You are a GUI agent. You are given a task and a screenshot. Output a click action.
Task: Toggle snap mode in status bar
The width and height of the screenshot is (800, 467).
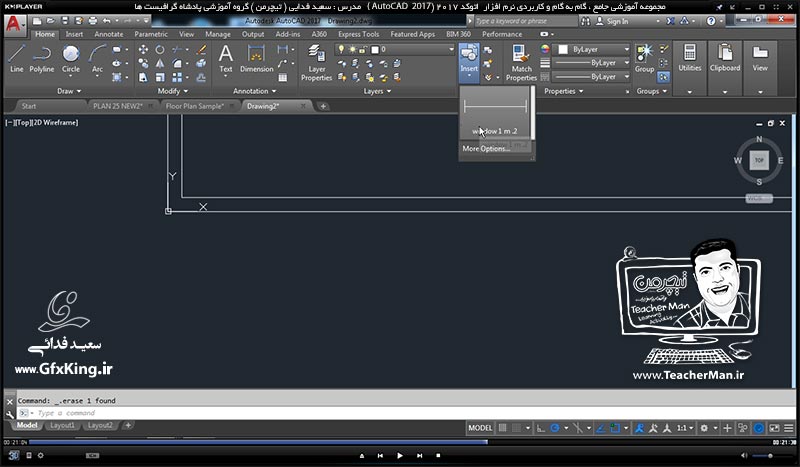[516, 428]
